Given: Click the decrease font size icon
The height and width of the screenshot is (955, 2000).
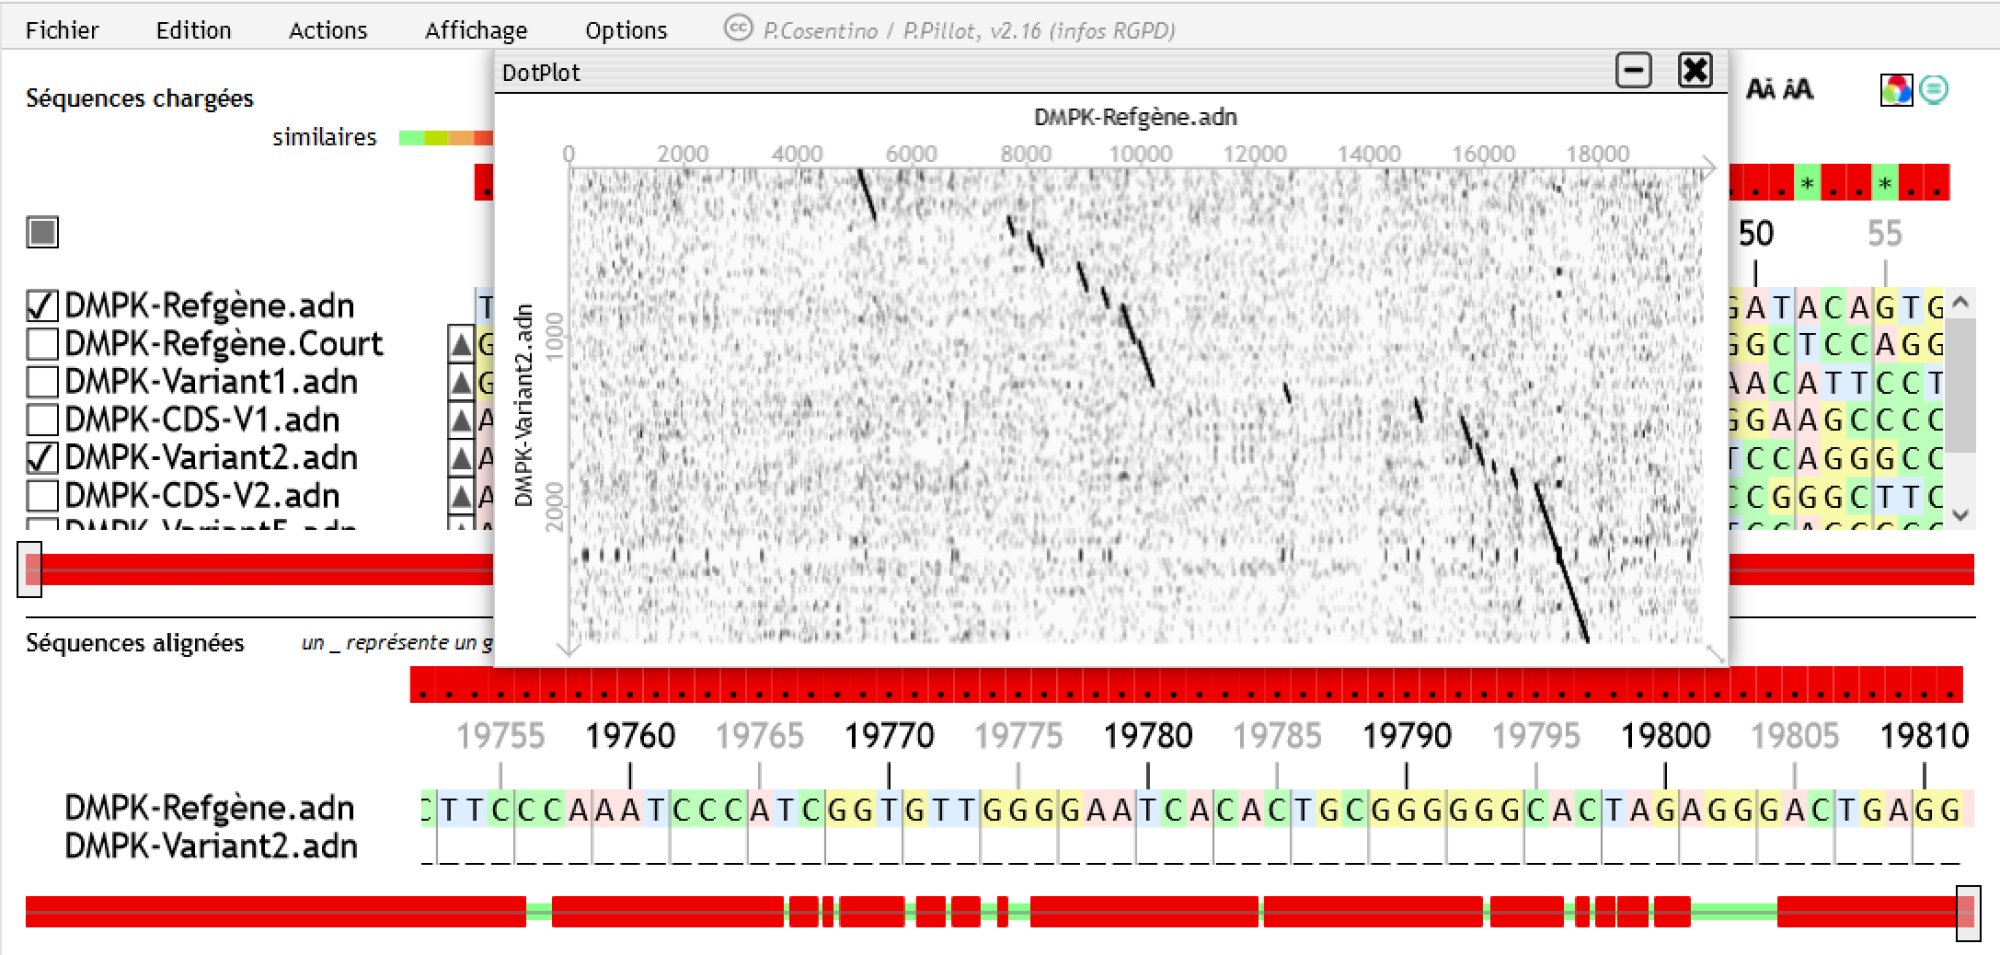Looking at the screenshot, I should coord(1760,90).
